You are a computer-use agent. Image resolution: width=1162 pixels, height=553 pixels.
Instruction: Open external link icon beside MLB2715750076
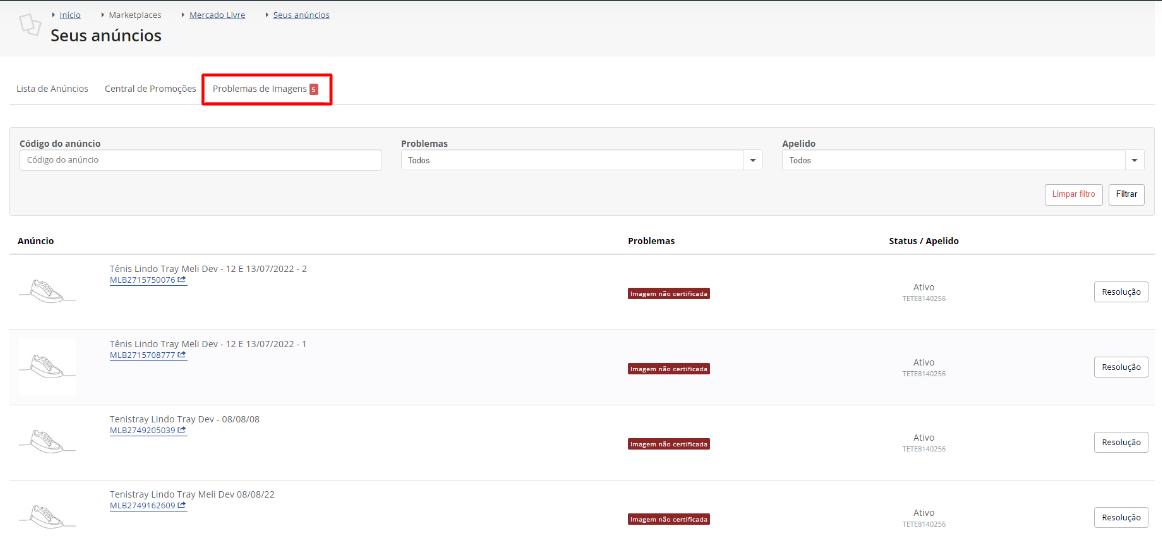[182, 280]
